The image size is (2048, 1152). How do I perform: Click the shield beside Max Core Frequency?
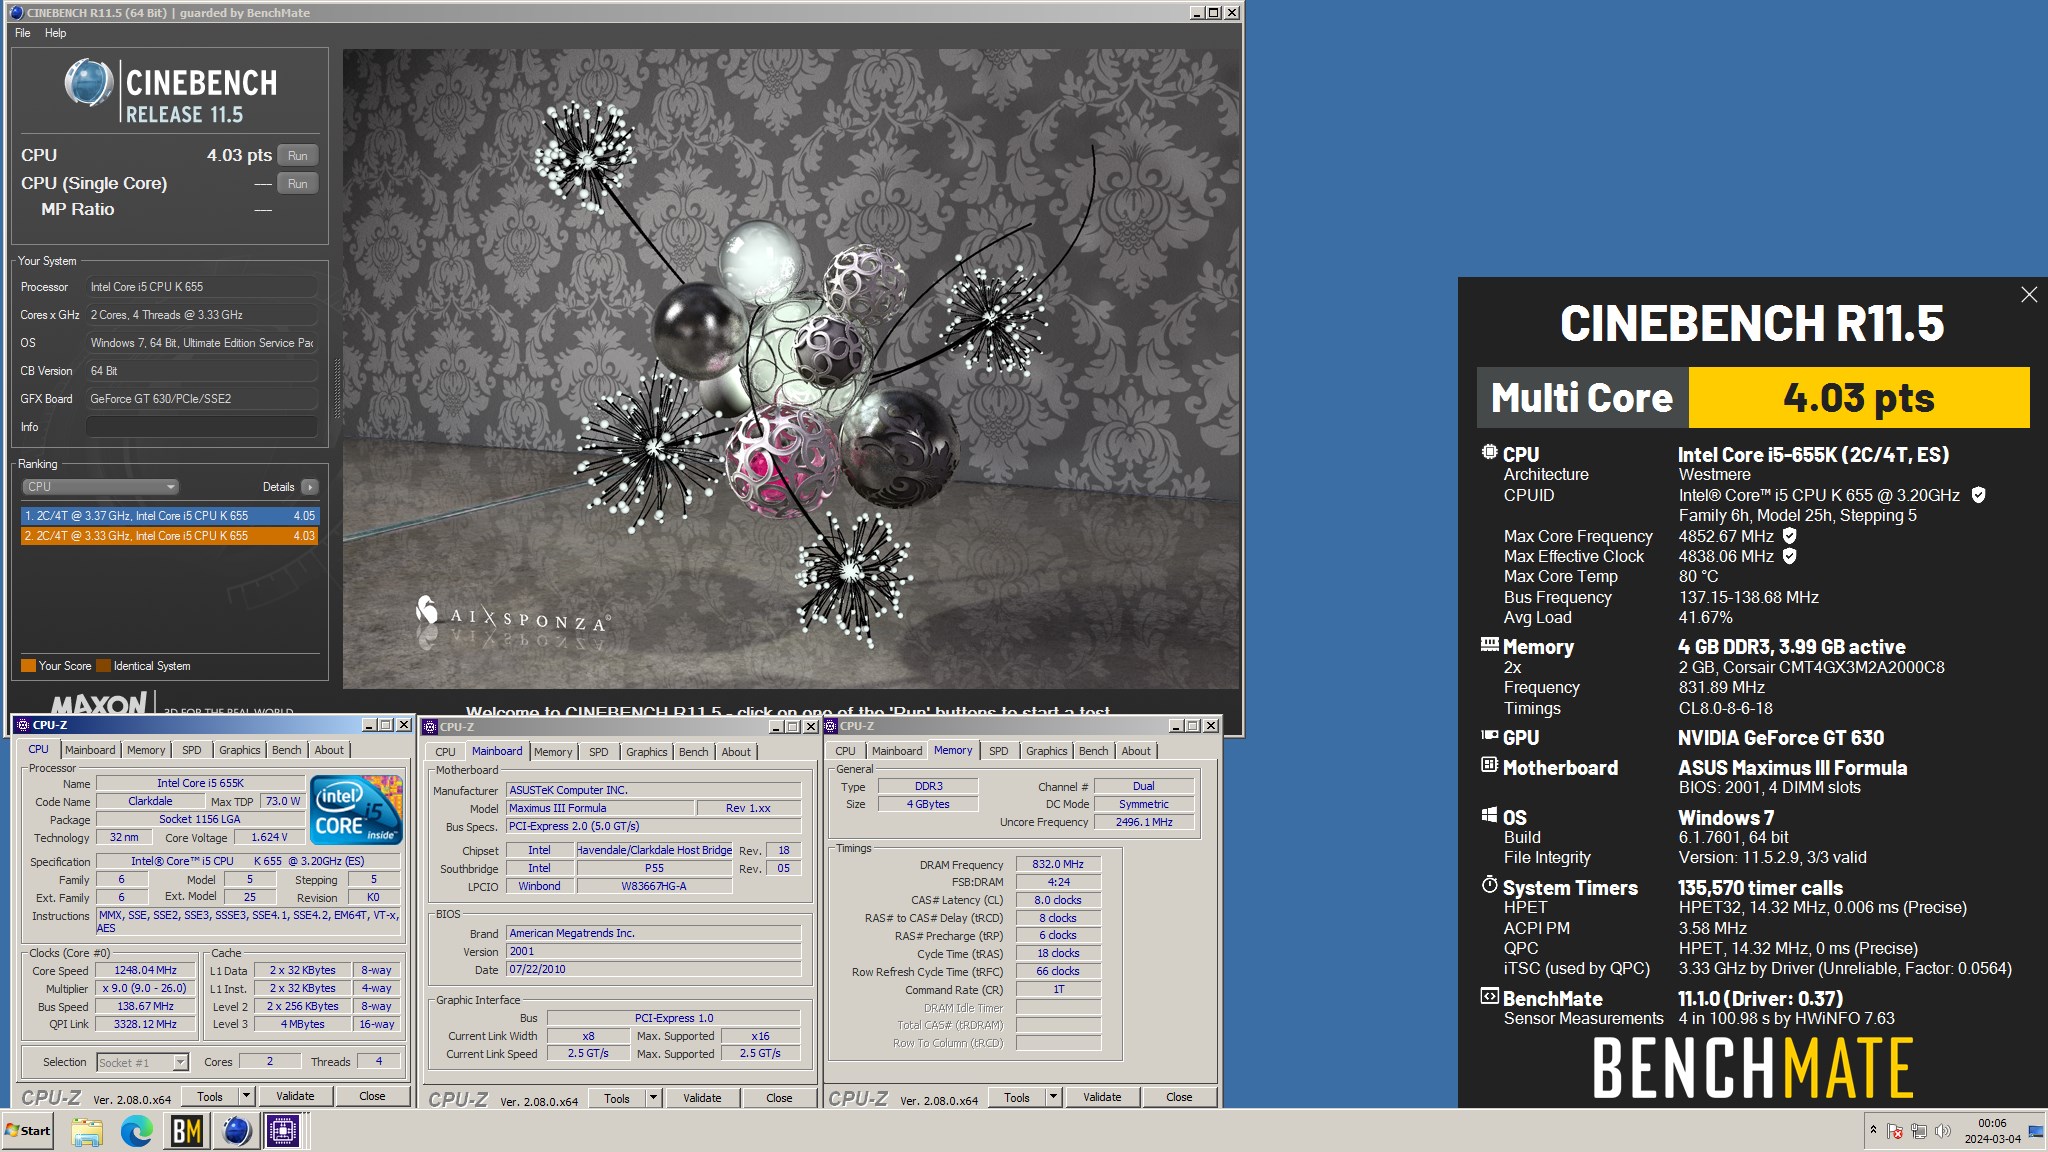tap(1790, 536)
